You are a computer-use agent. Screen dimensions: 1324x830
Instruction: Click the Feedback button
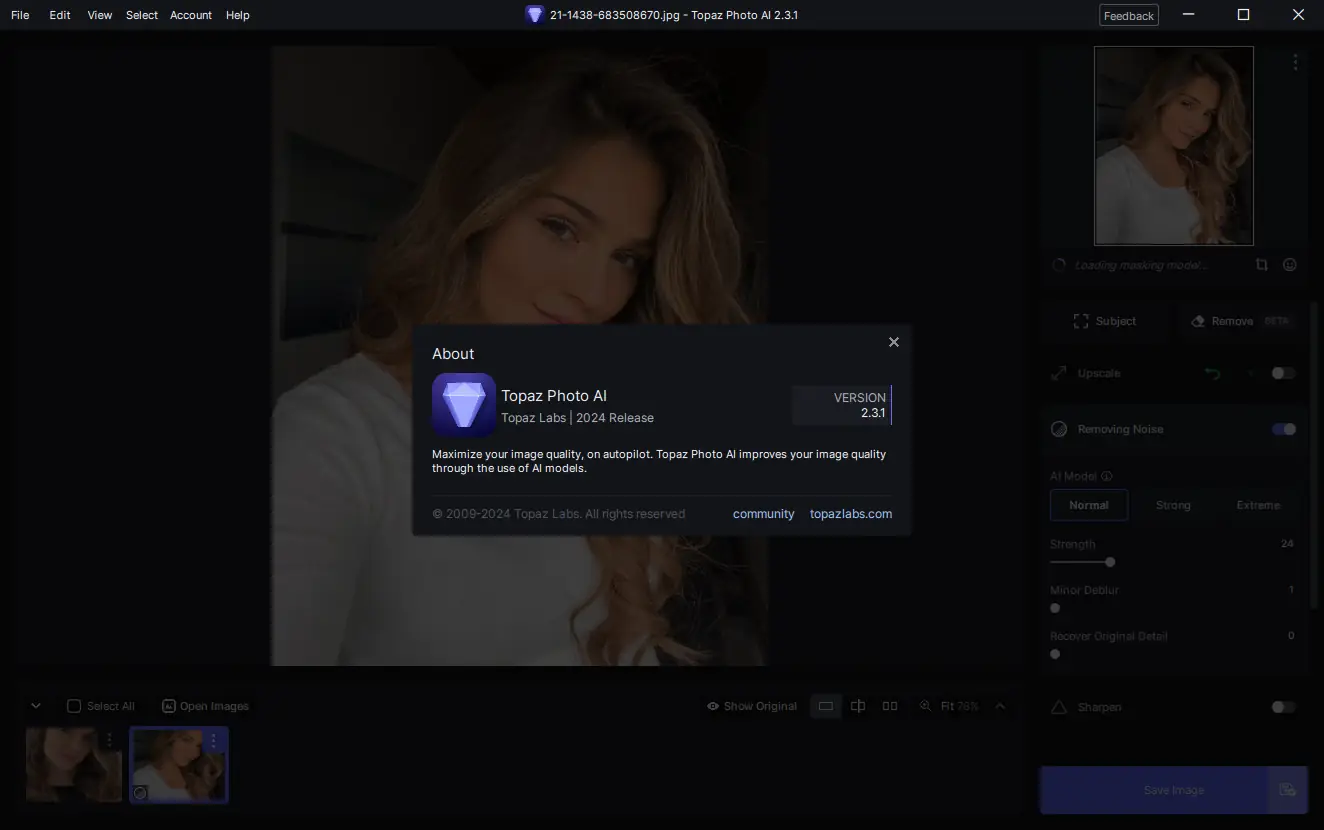[x=1129, y=15]
